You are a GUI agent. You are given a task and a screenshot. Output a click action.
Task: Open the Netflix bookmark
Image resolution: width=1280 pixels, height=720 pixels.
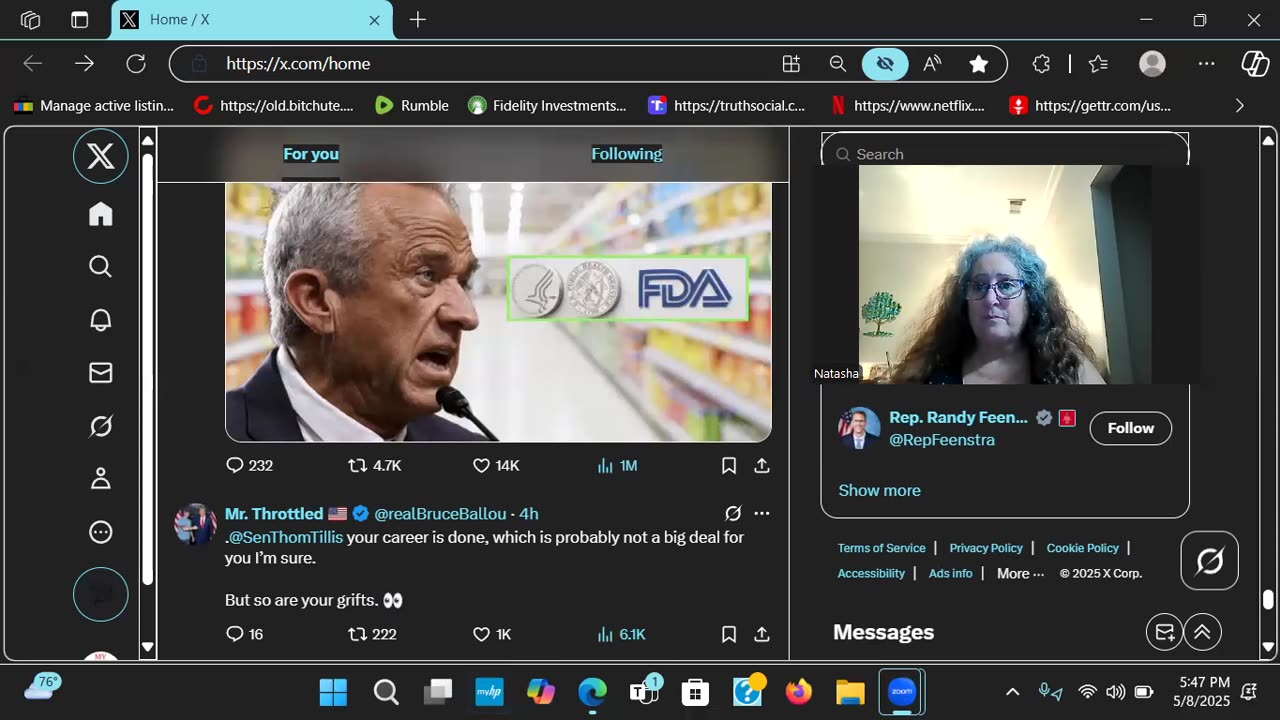click(x=908, y=105)
